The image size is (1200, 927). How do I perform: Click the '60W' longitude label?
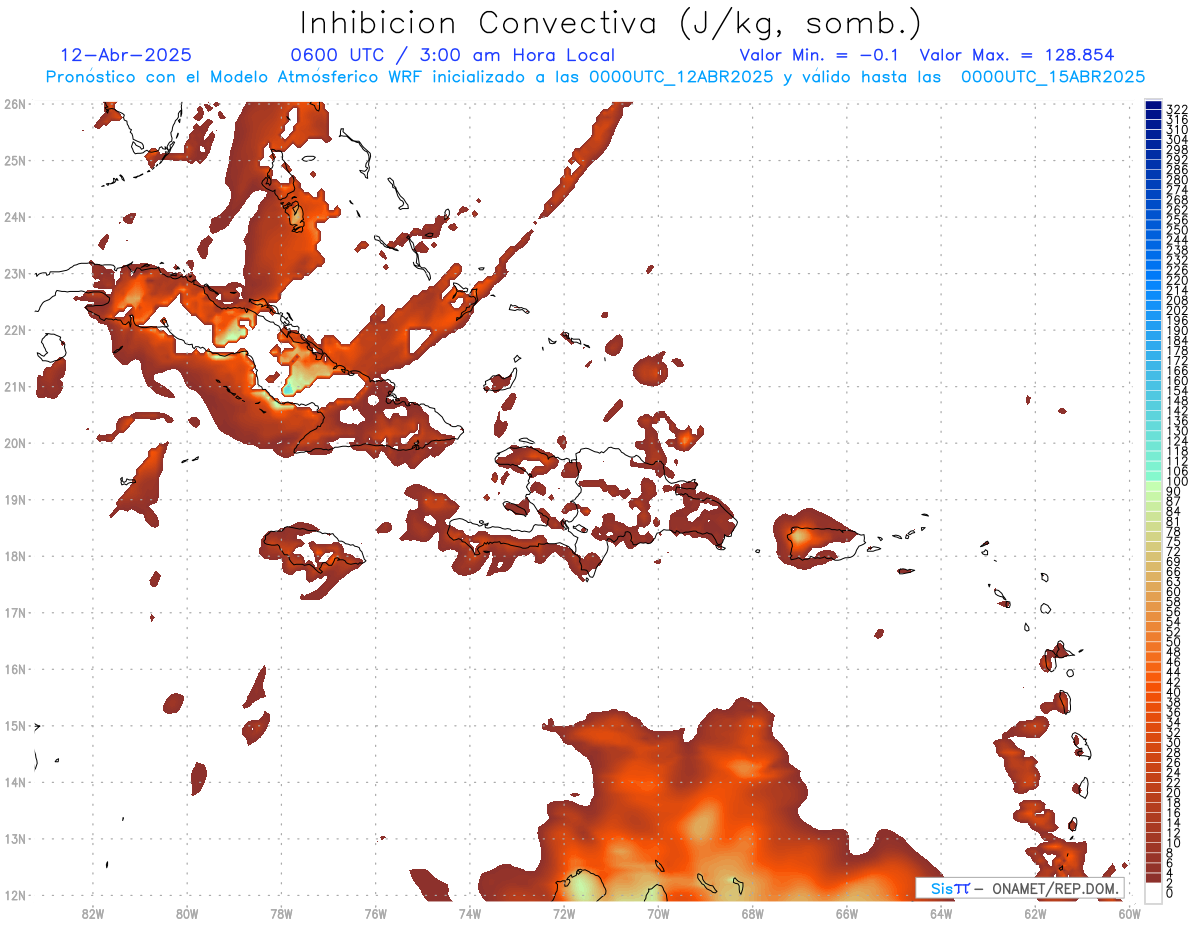tap(1130, 913)
